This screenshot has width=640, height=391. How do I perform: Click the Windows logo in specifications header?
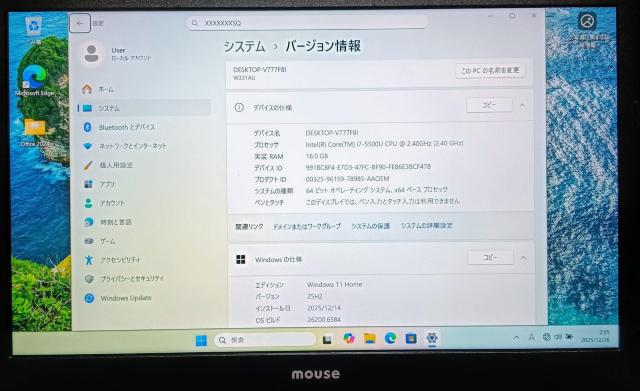pos(241,260)
